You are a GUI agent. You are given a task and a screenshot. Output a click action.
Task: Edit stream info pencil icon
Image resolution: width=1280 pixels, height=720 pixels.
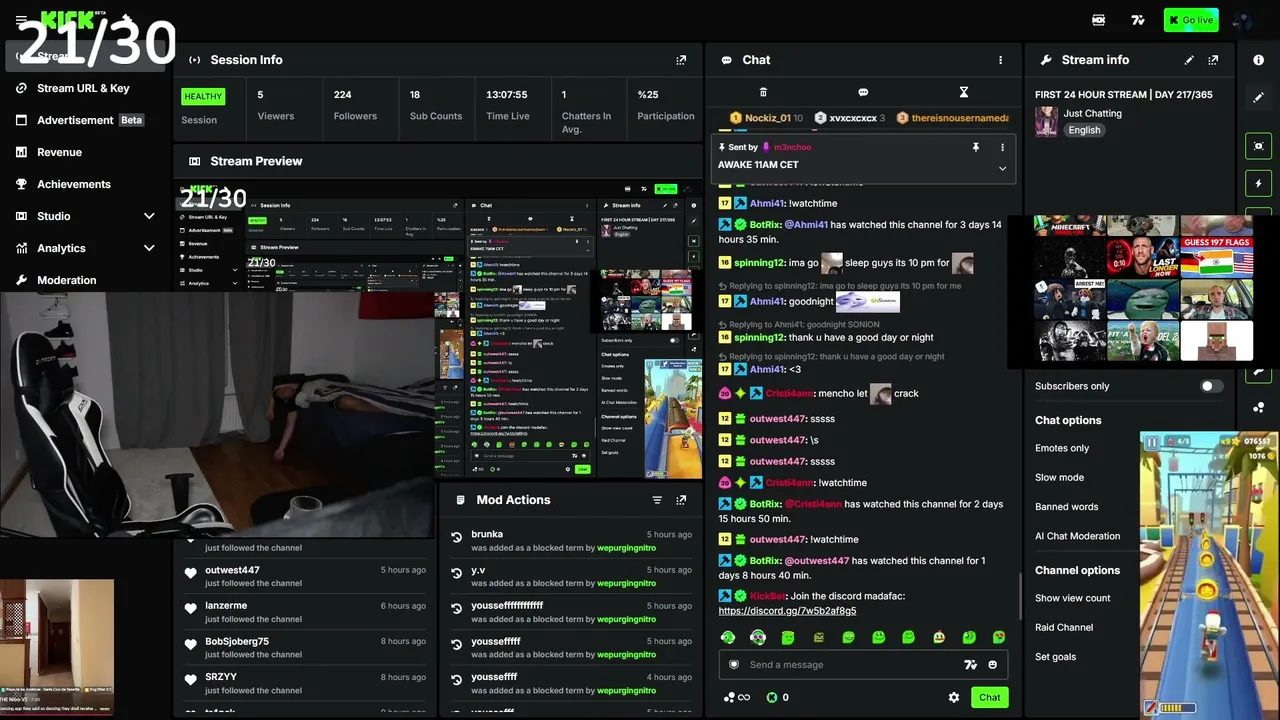[1189, 60]
